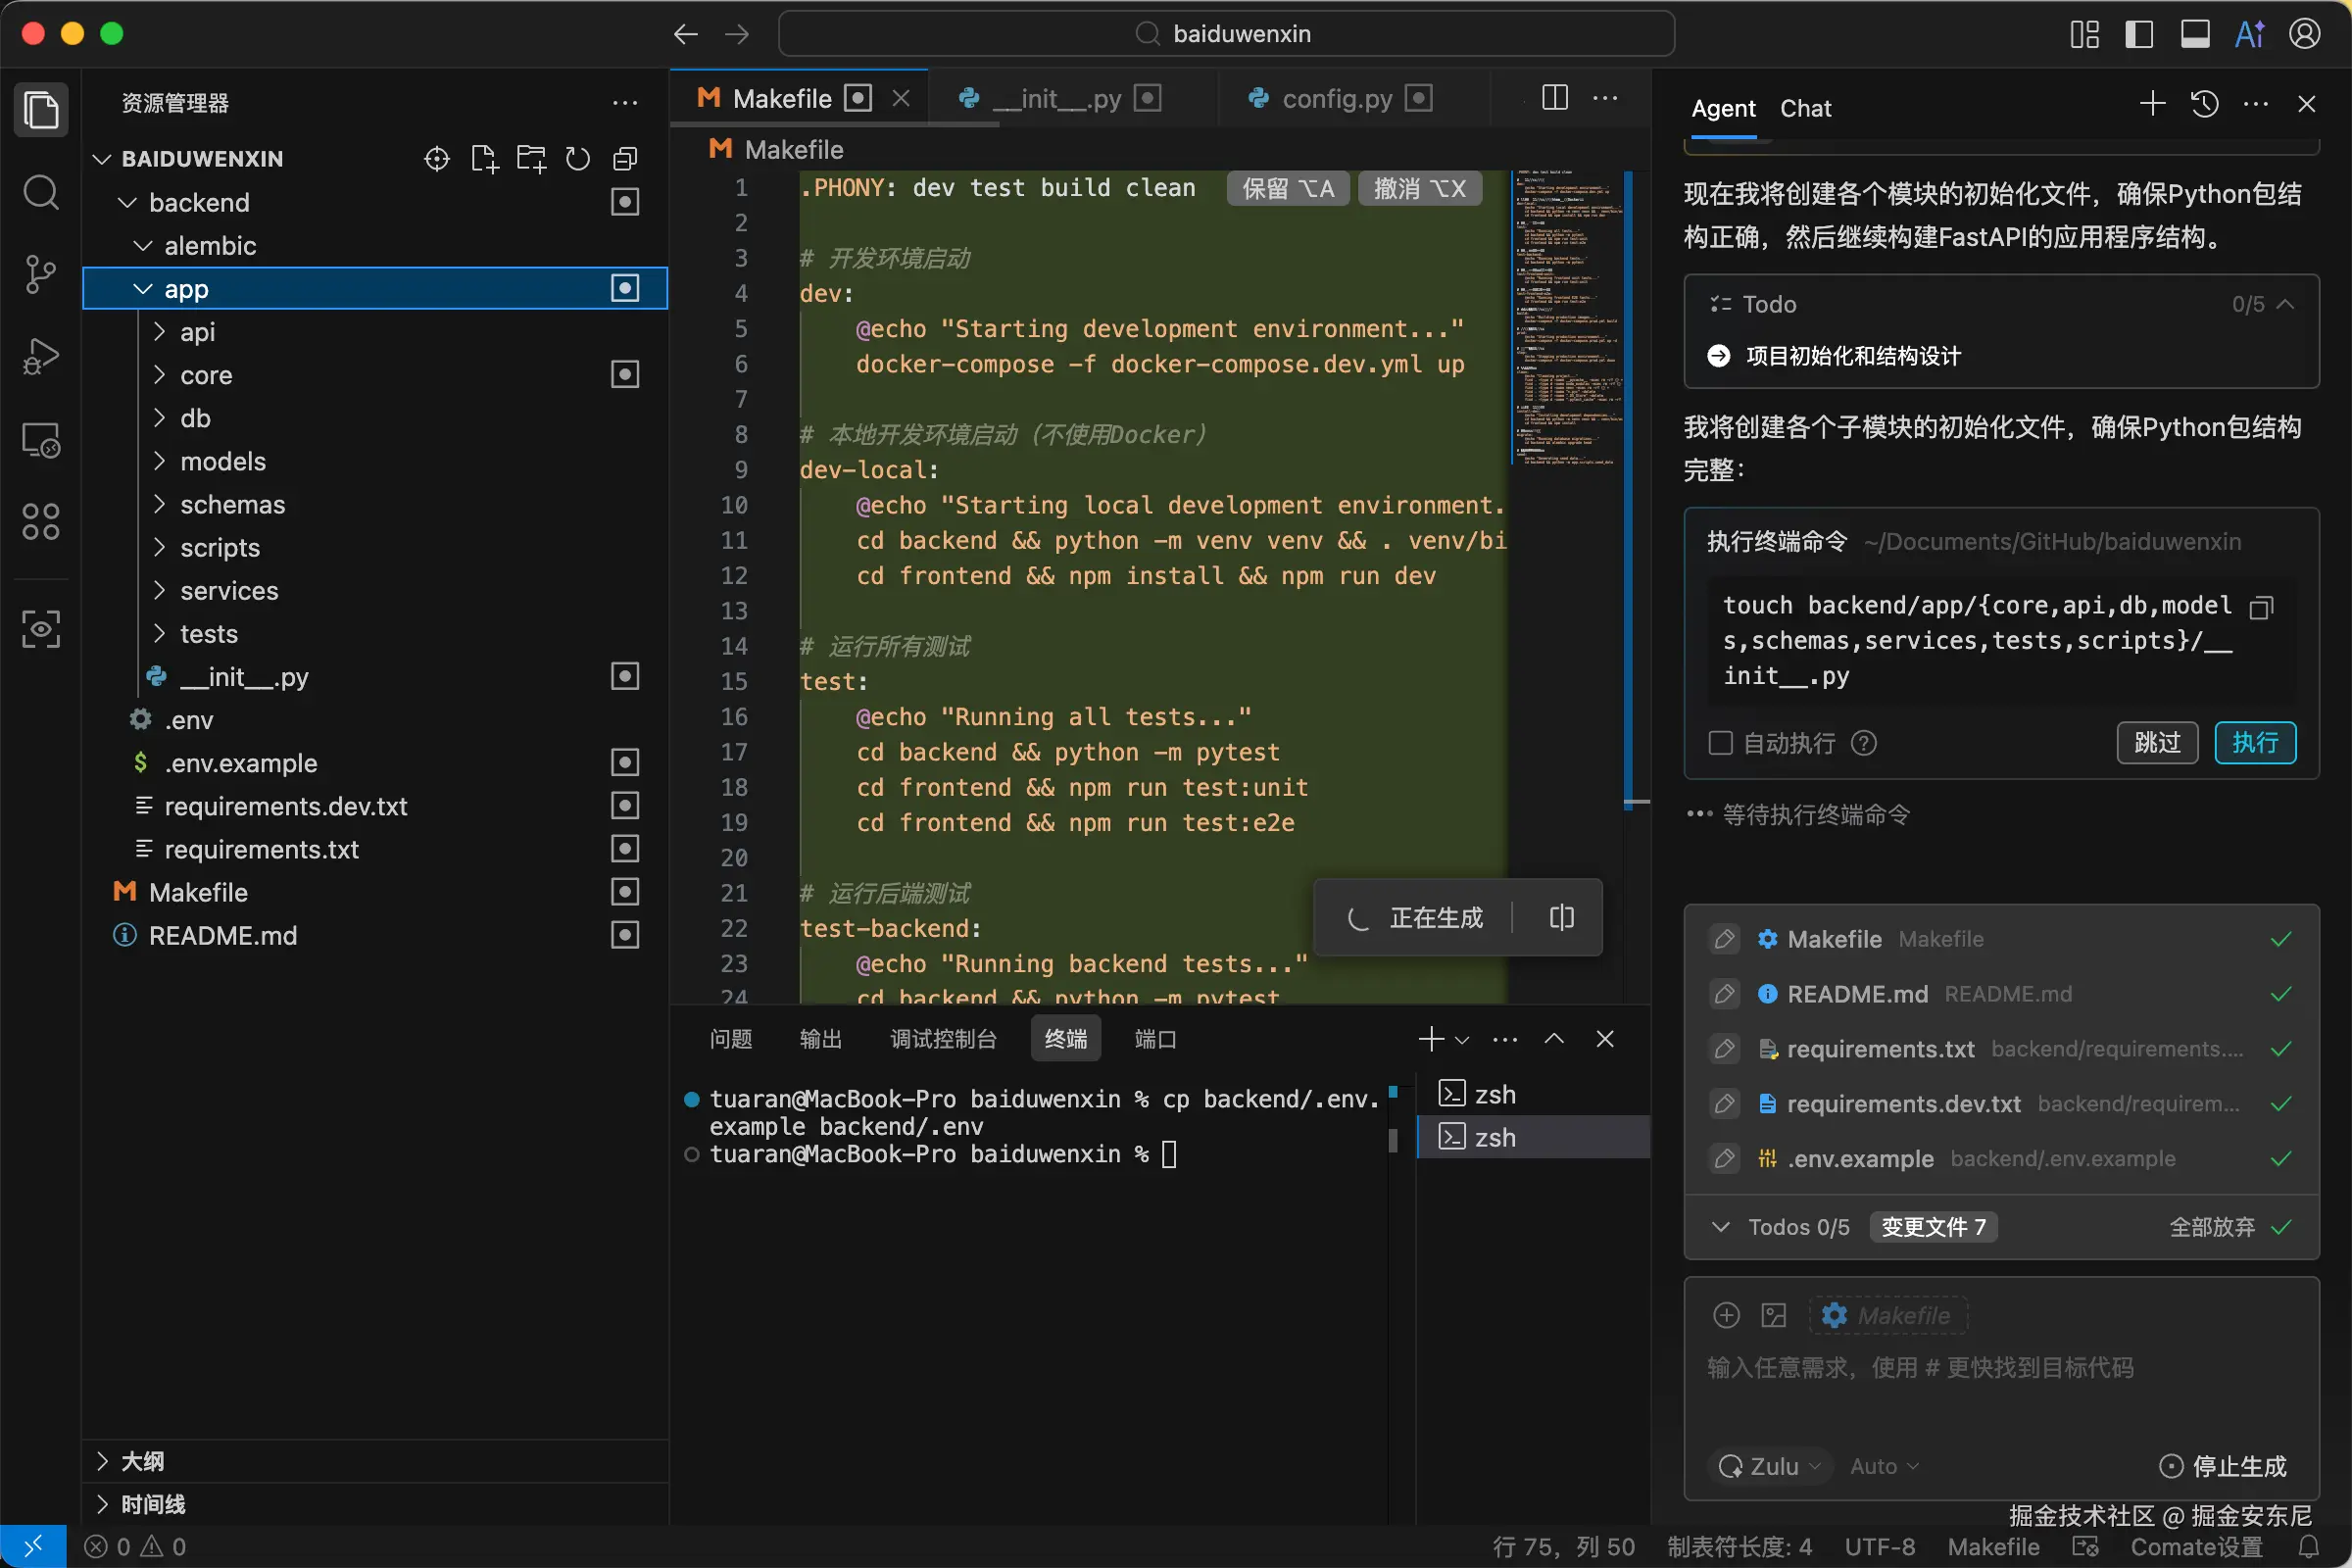
Task: Split the editor to the right
Action: click(1554, 98)
